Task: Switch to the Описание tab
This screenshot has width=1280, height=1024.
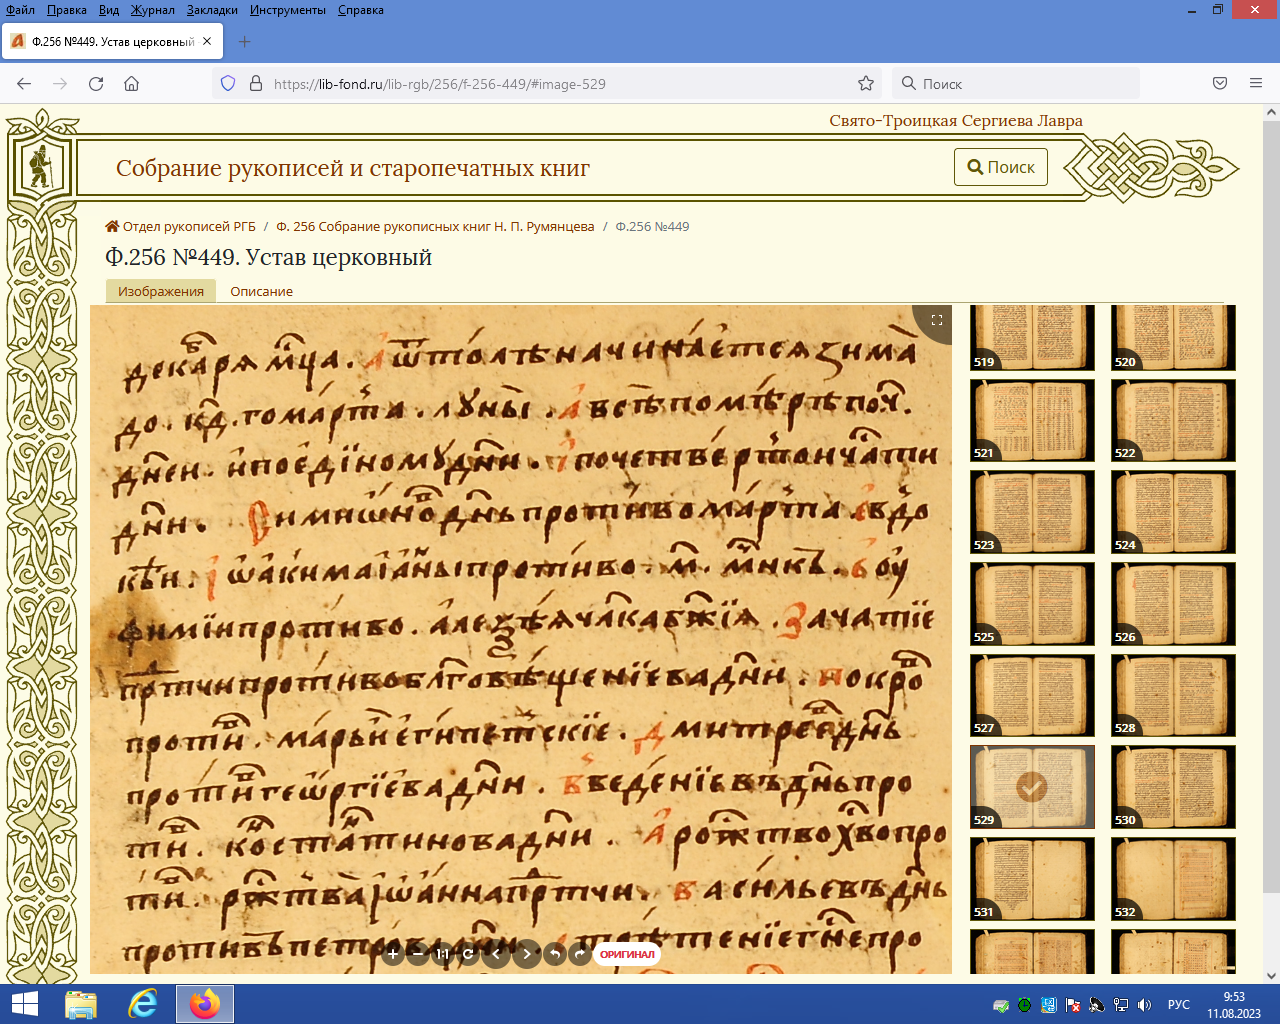Action: tap(261, 292)
